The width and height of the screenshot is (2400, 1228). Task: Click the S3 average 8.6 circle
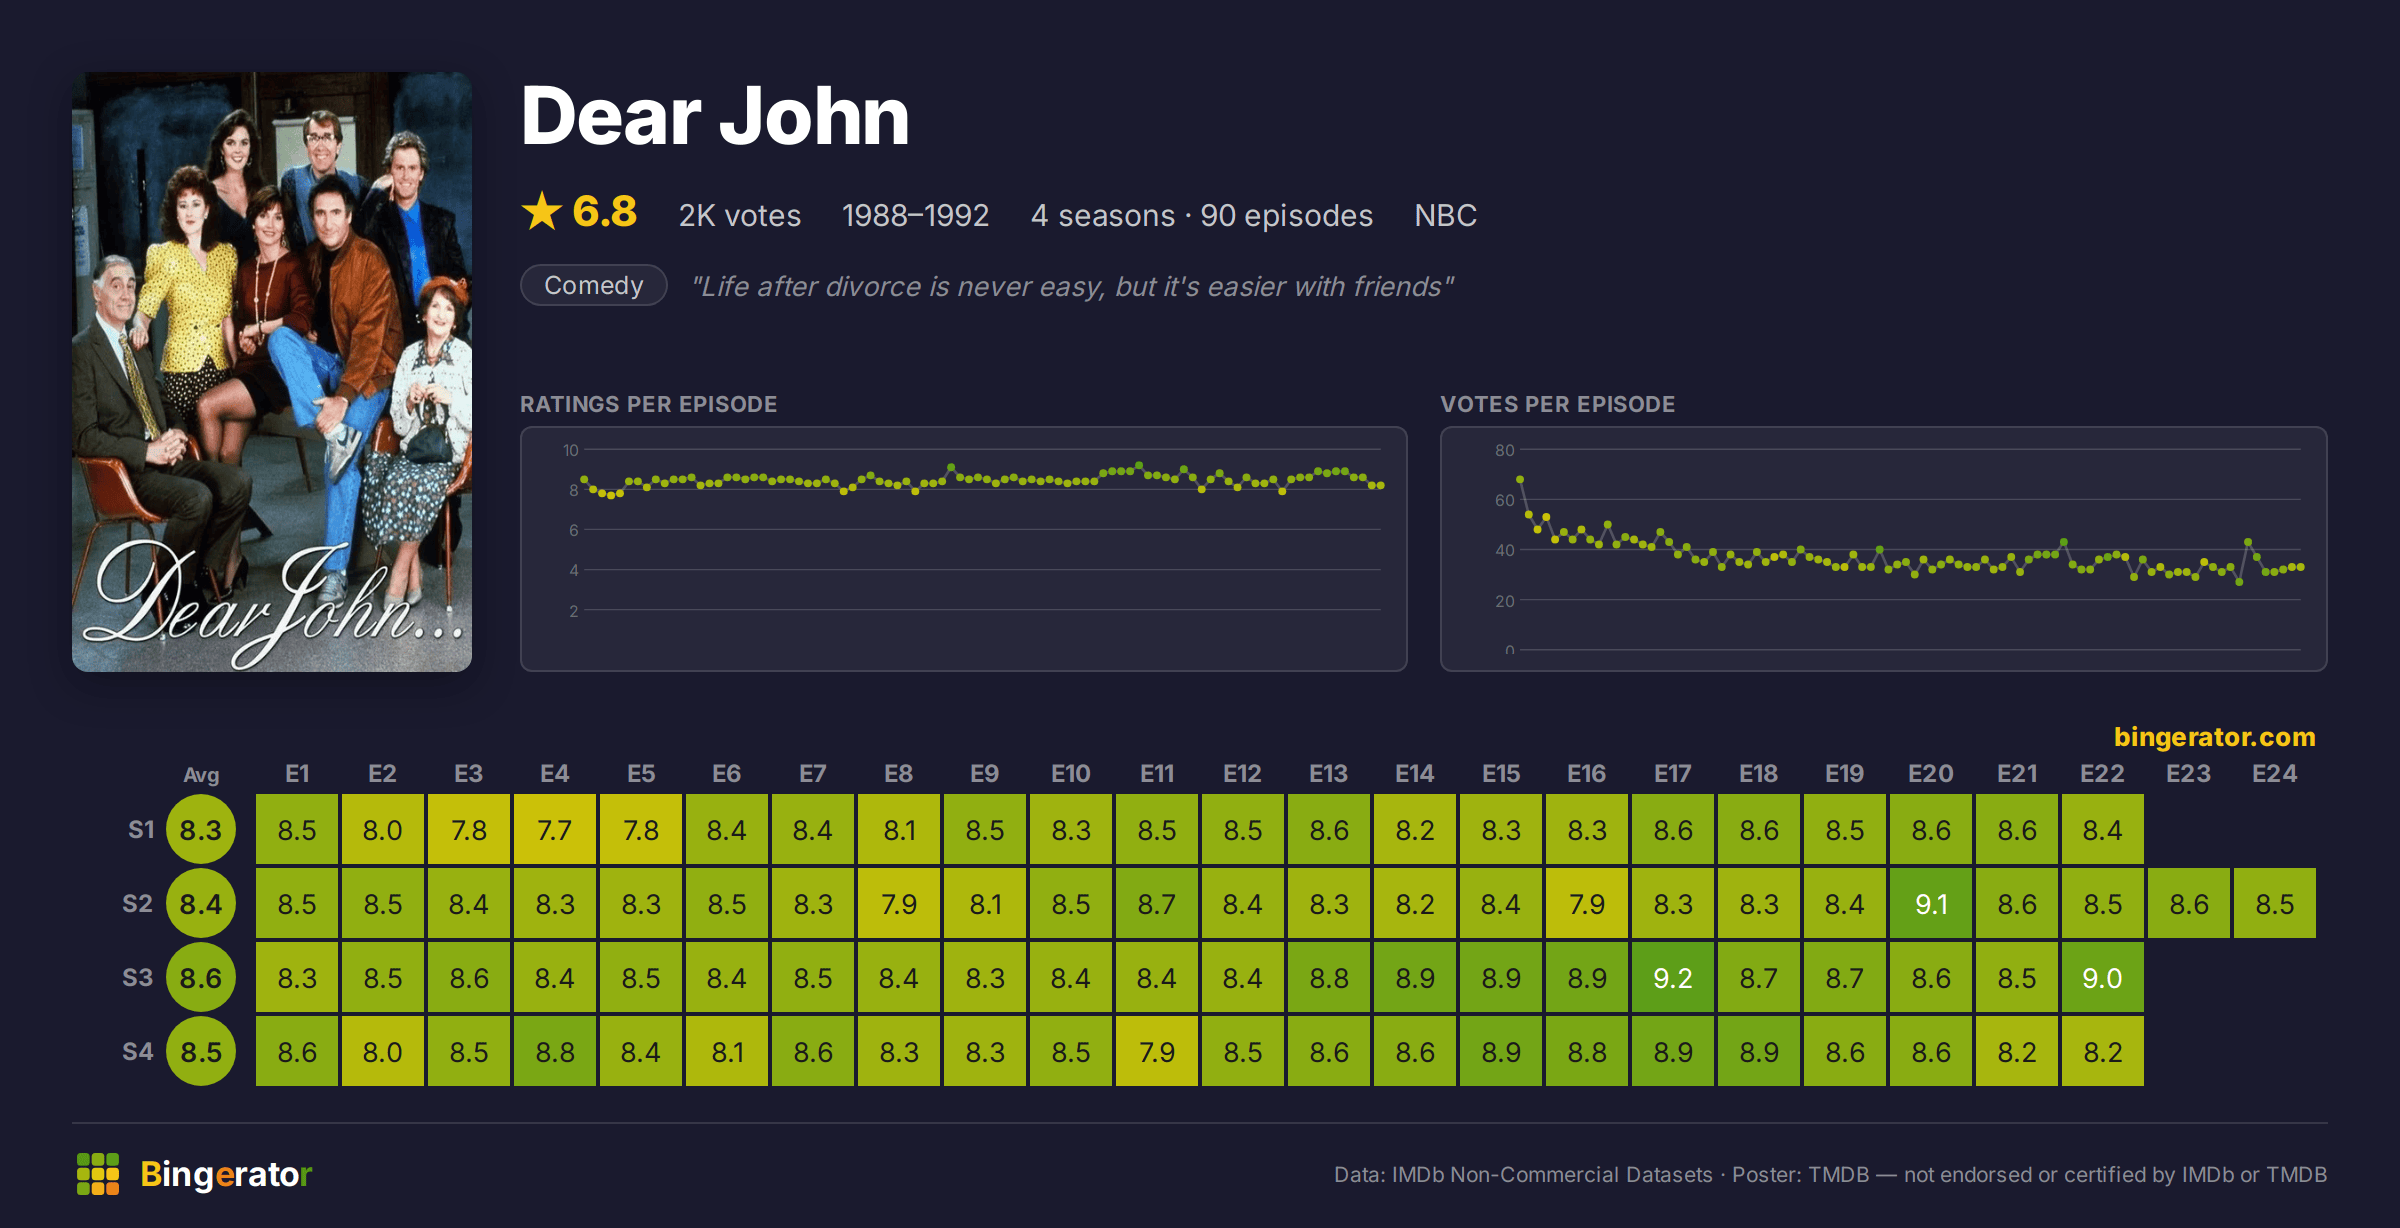[201, 978]
